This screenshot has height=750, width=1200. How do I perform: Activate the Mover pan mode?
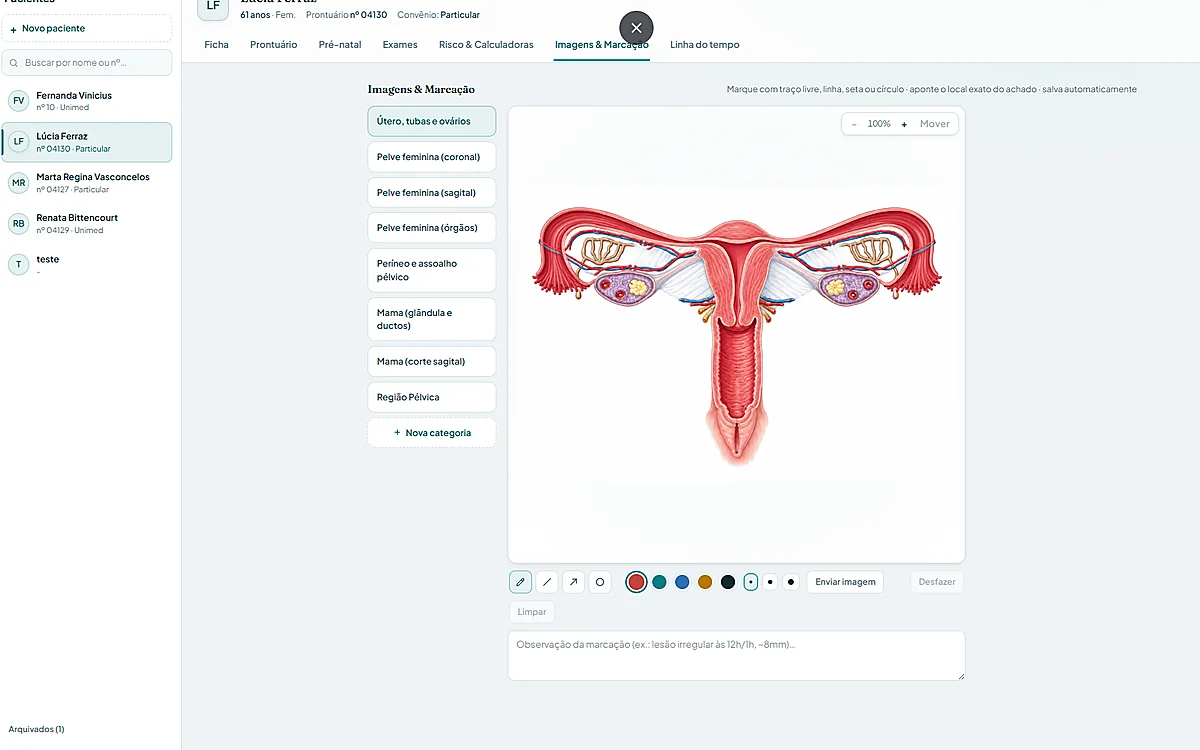(x=935, y=124)
